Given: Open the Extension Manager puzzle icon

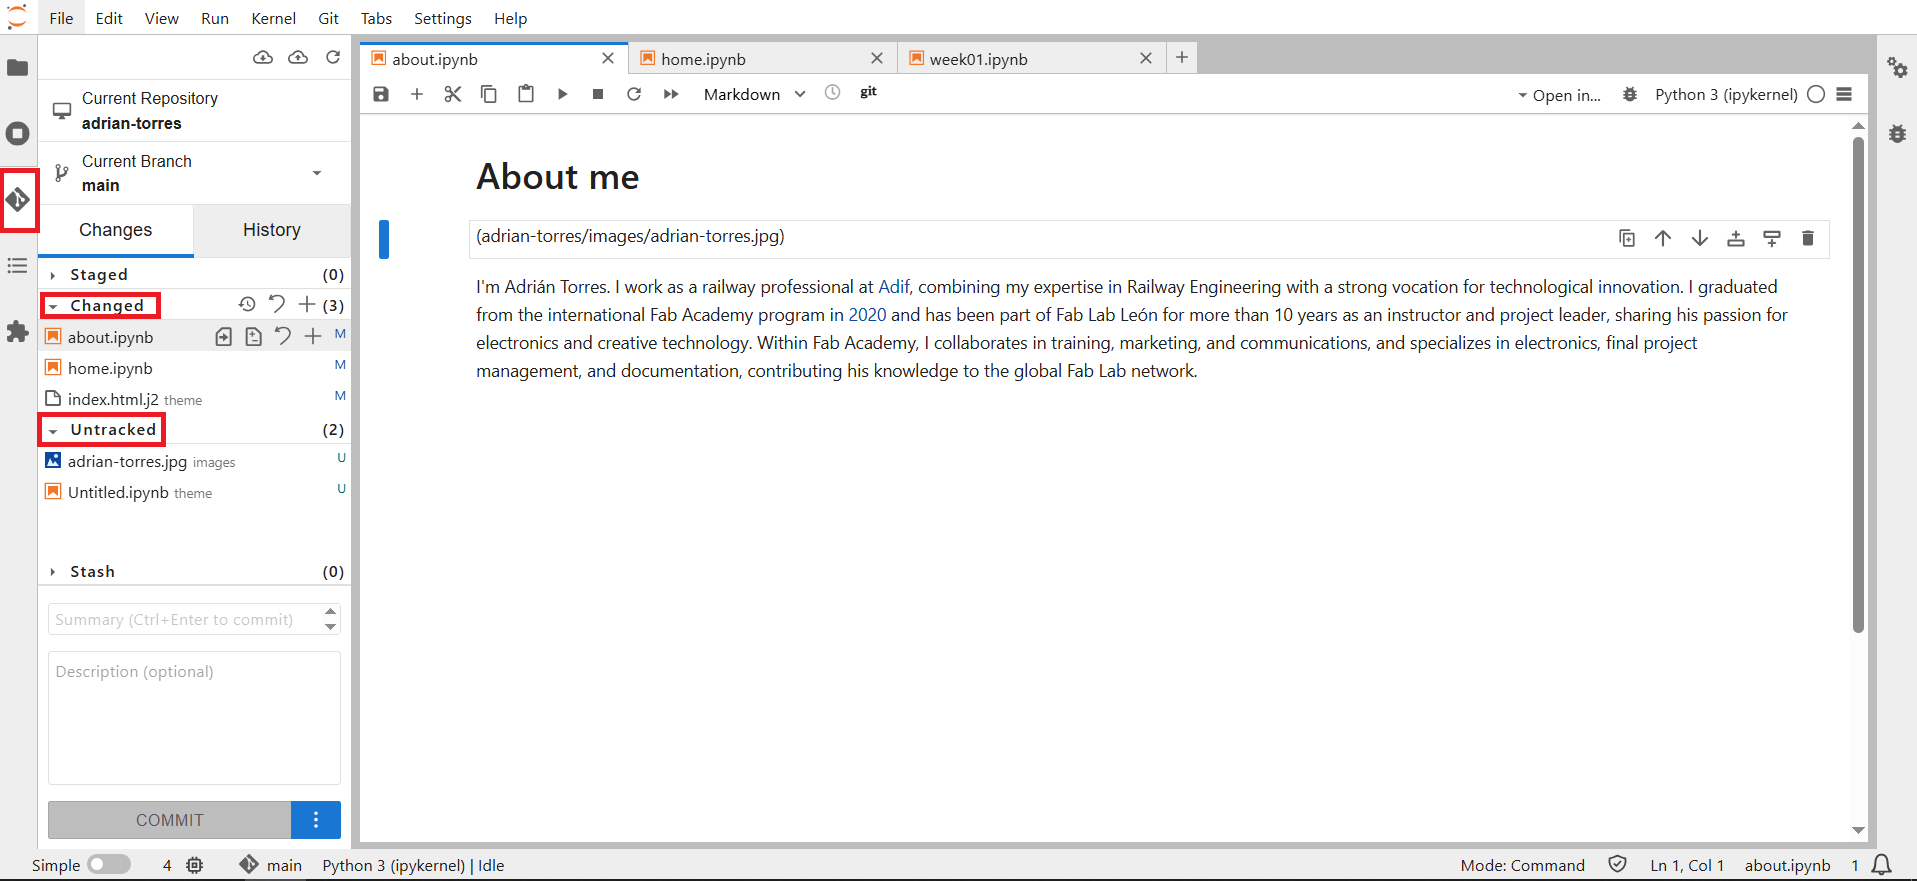Looking at the screenshot, I should (x=18, y=332).
